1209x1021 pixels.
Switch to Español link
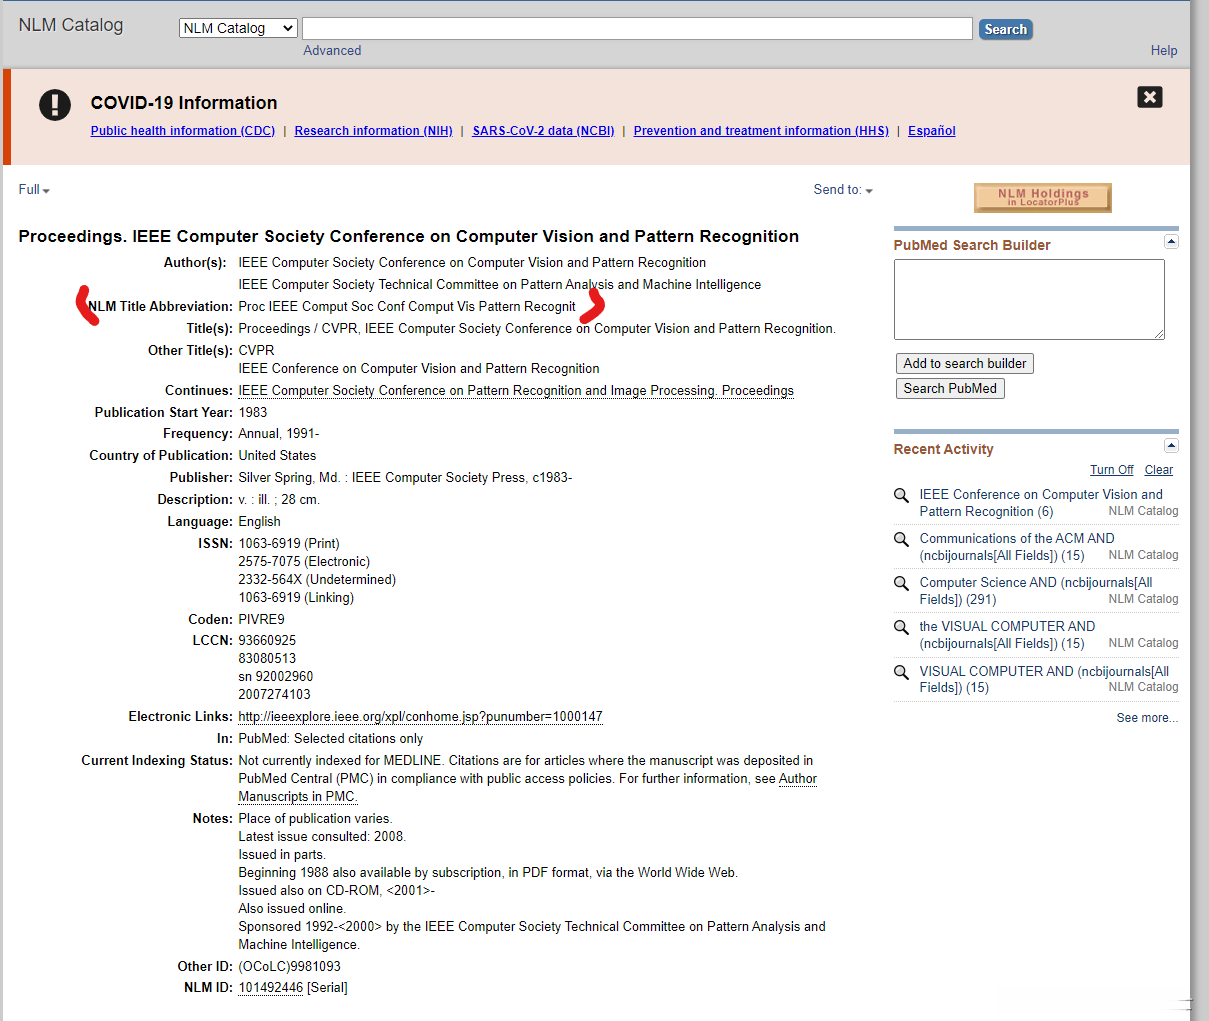click(x=932, y=131)
